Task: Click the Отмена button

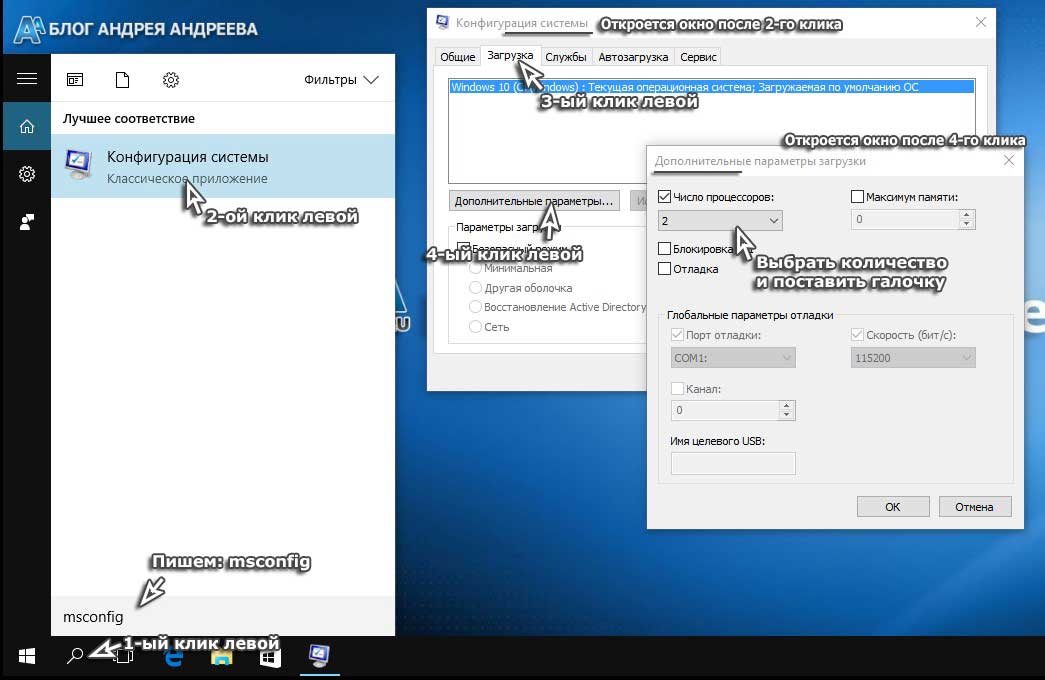Action: tap(974, 507)
